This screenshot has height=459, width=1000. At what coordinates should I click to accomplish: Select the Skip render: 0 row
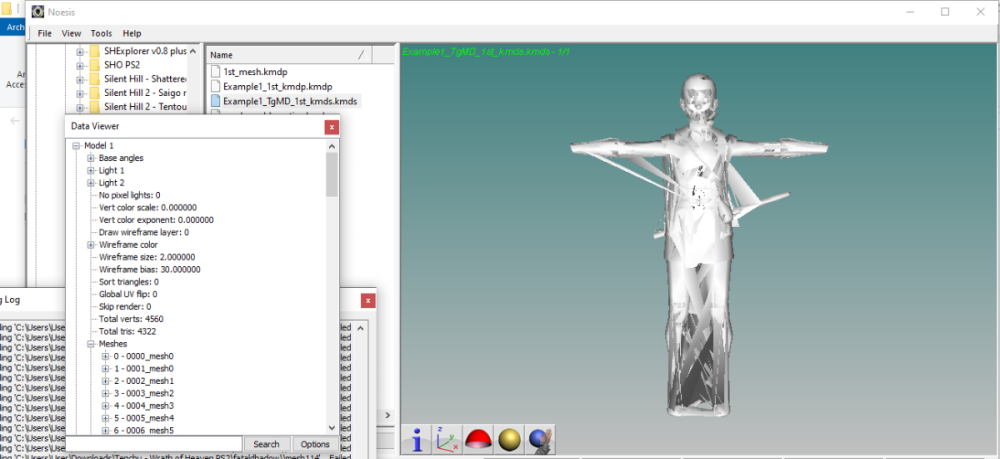pyautogui.click(x=125, y=307)
